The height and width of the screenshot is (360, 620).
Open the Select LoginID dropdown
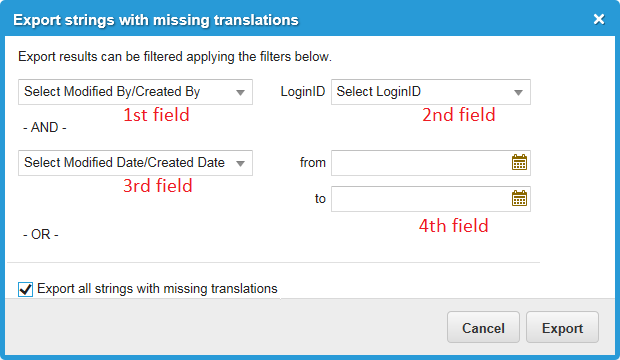click(x=431, y=92)
